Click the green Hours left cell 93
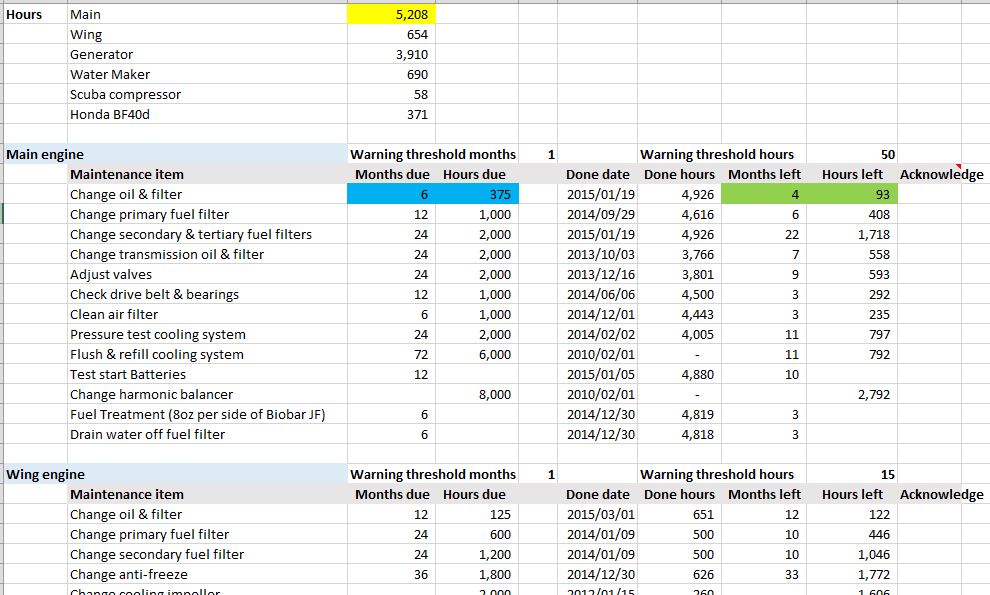Screen dimensions: 990x595 pyautogui.click(x=851, y=195)
